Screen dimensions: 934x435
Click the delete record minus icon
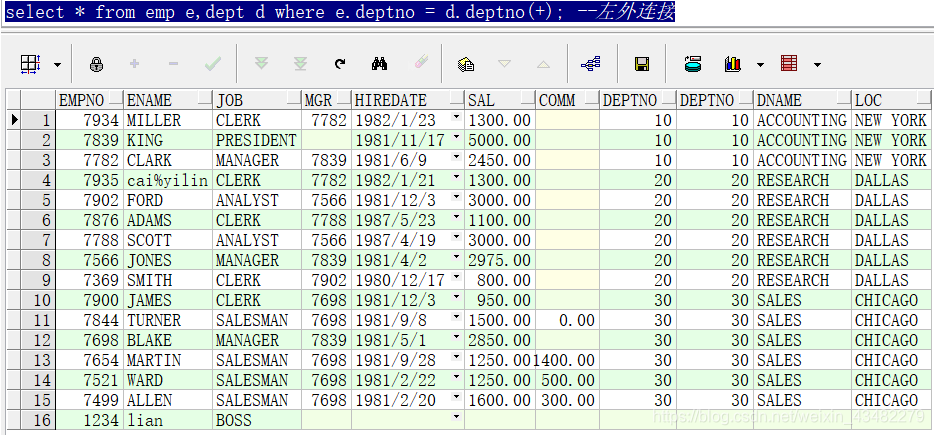point(173,64)
